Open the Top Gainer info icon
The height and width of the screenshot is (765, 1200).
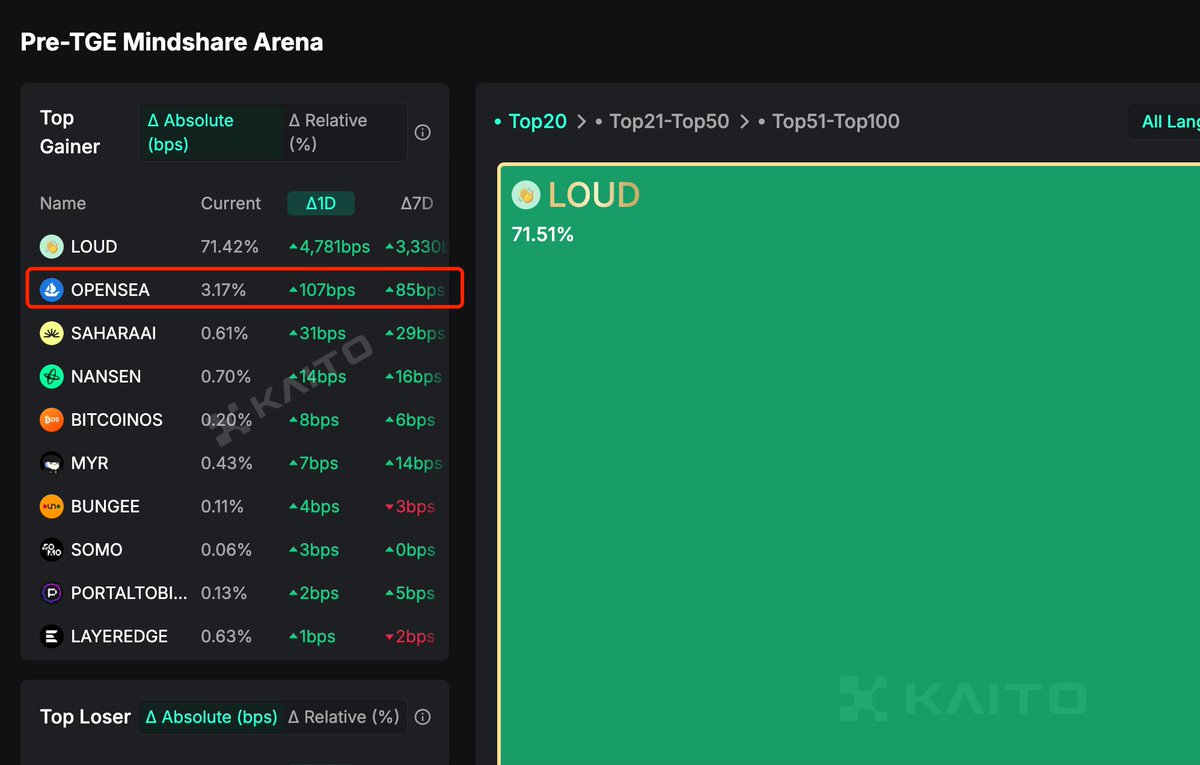pyautogui.click(x=423, y=132)
